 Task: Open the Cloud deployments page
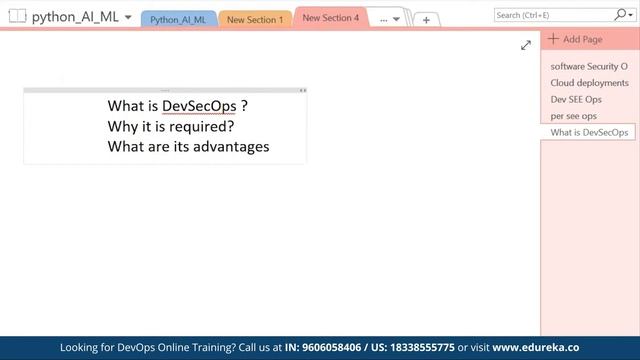tap(589, 83)
